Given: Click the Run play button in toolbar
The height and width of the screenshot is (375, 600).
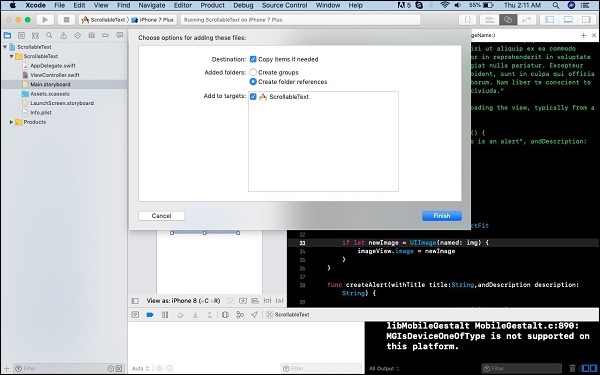Looking at the screenshot, I should [x=45, y=20].
